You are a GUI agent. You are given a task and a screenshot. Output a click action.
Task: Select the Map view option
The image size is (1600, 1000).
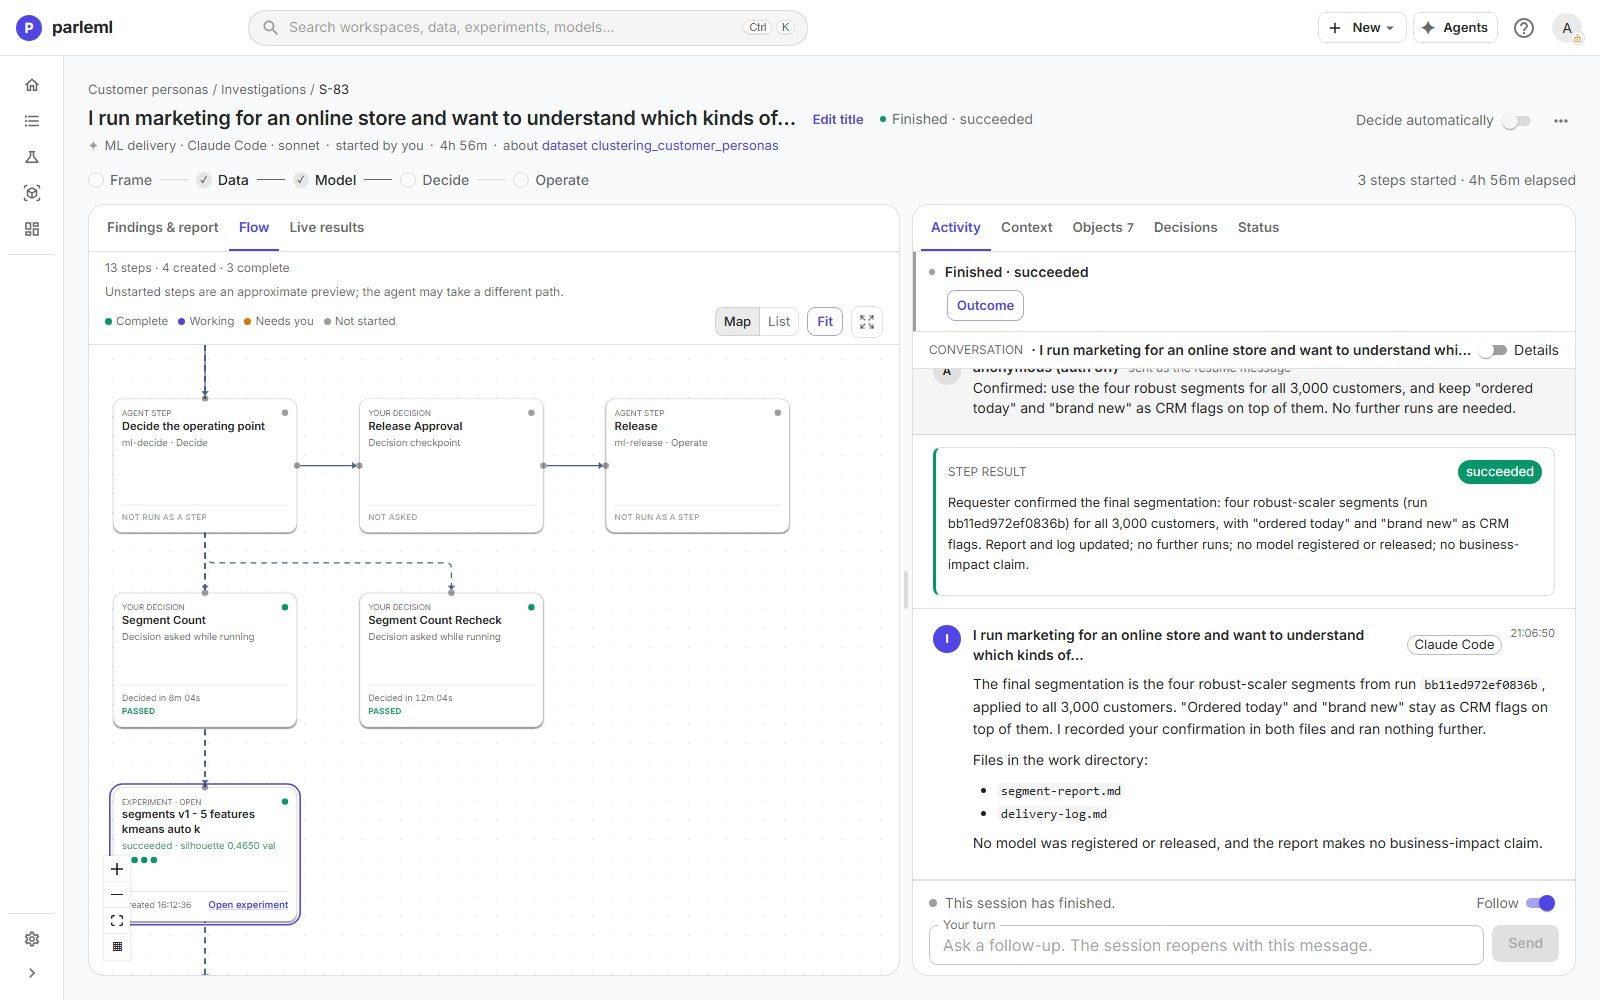point(737,322)
